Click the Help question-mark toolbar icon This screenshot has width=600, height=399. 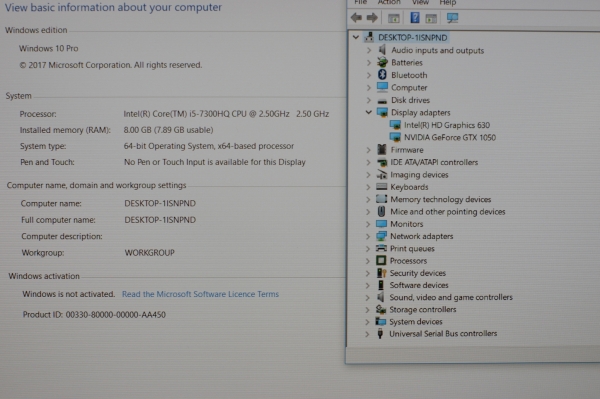click(x=415, y=18)
